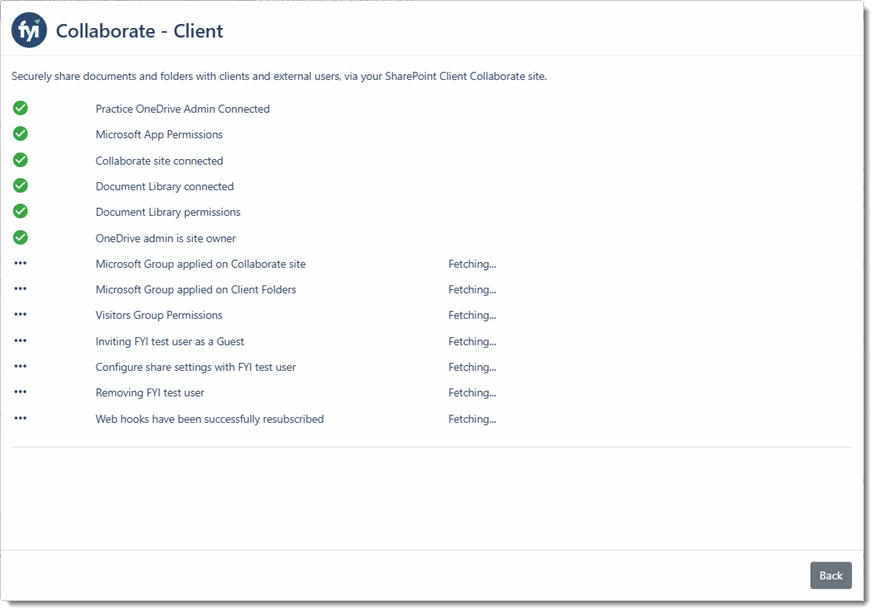Select the Collaborate site connected text
Screen dimensions: 876x613
click(159, 161)
